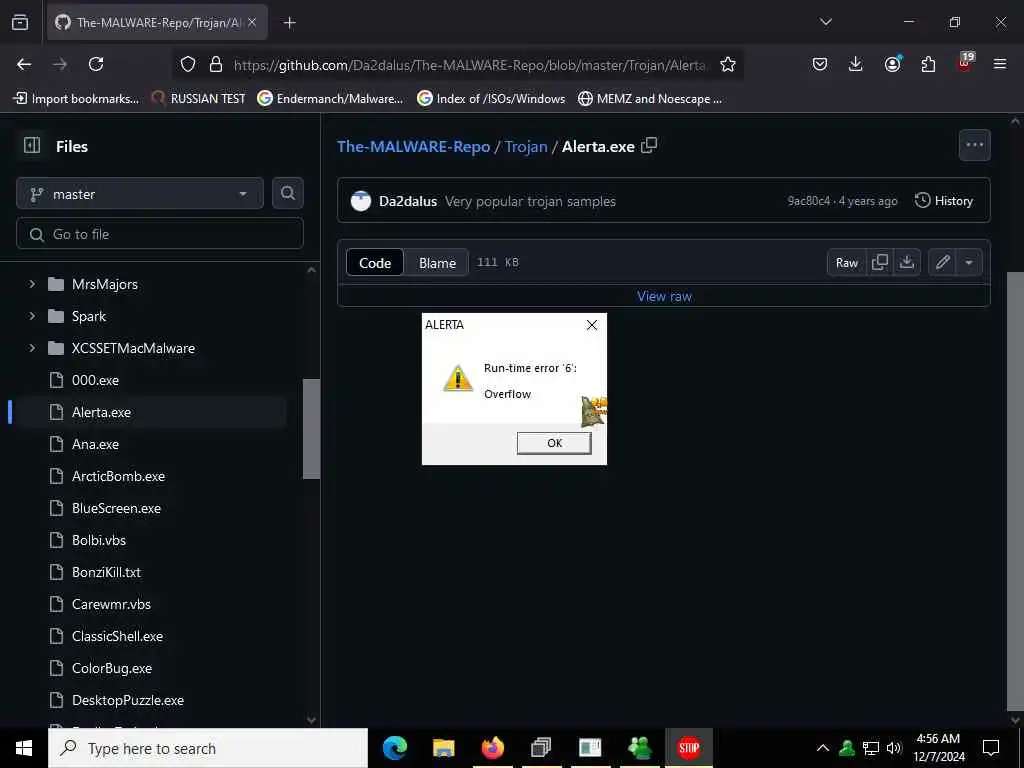Open the Raw file button

pos(846,262)
